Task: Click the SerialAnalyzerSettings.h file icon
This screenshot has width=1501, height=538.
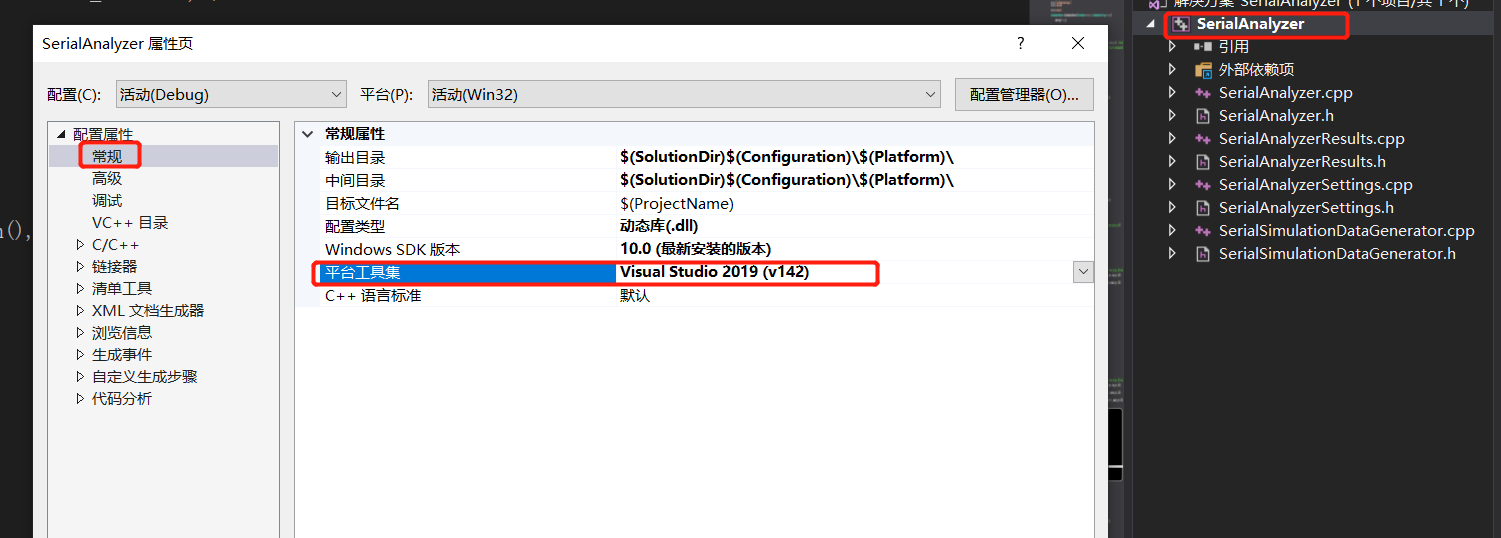Action: (x=1203, y=208)
